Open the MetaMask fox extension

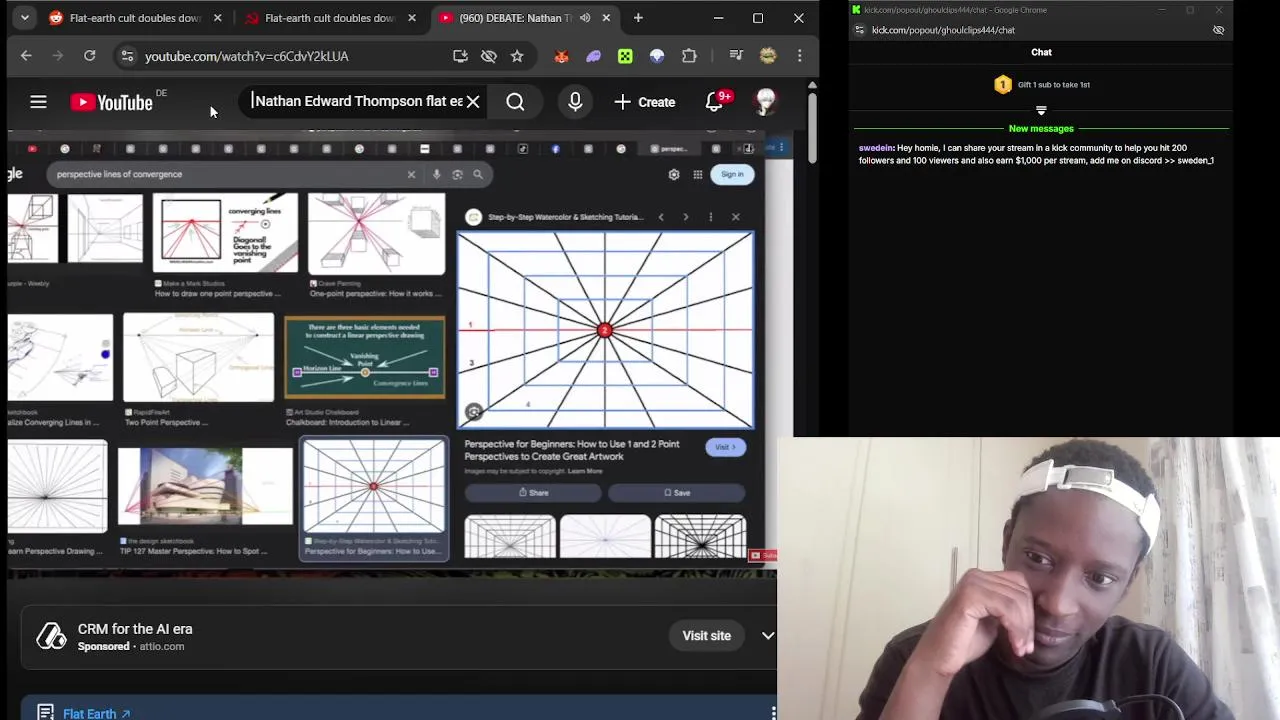click(561, 56)
